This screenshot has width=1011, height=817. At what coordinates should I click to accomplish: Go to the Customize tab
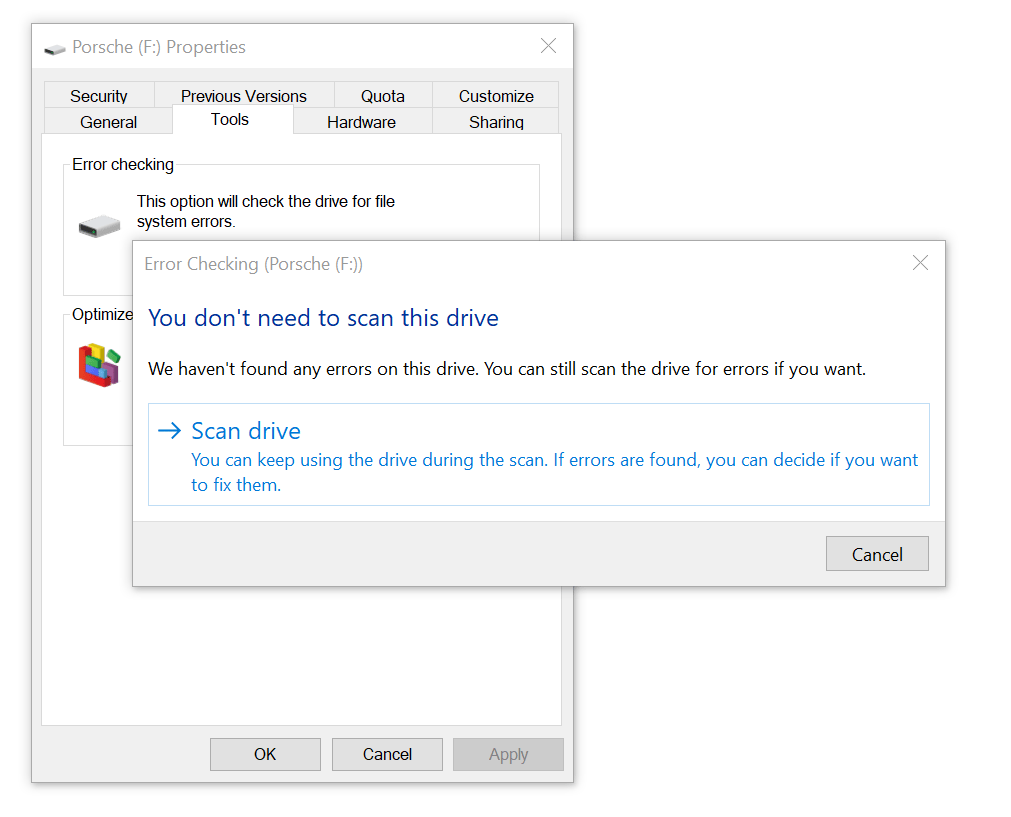(x=496, y=96)
